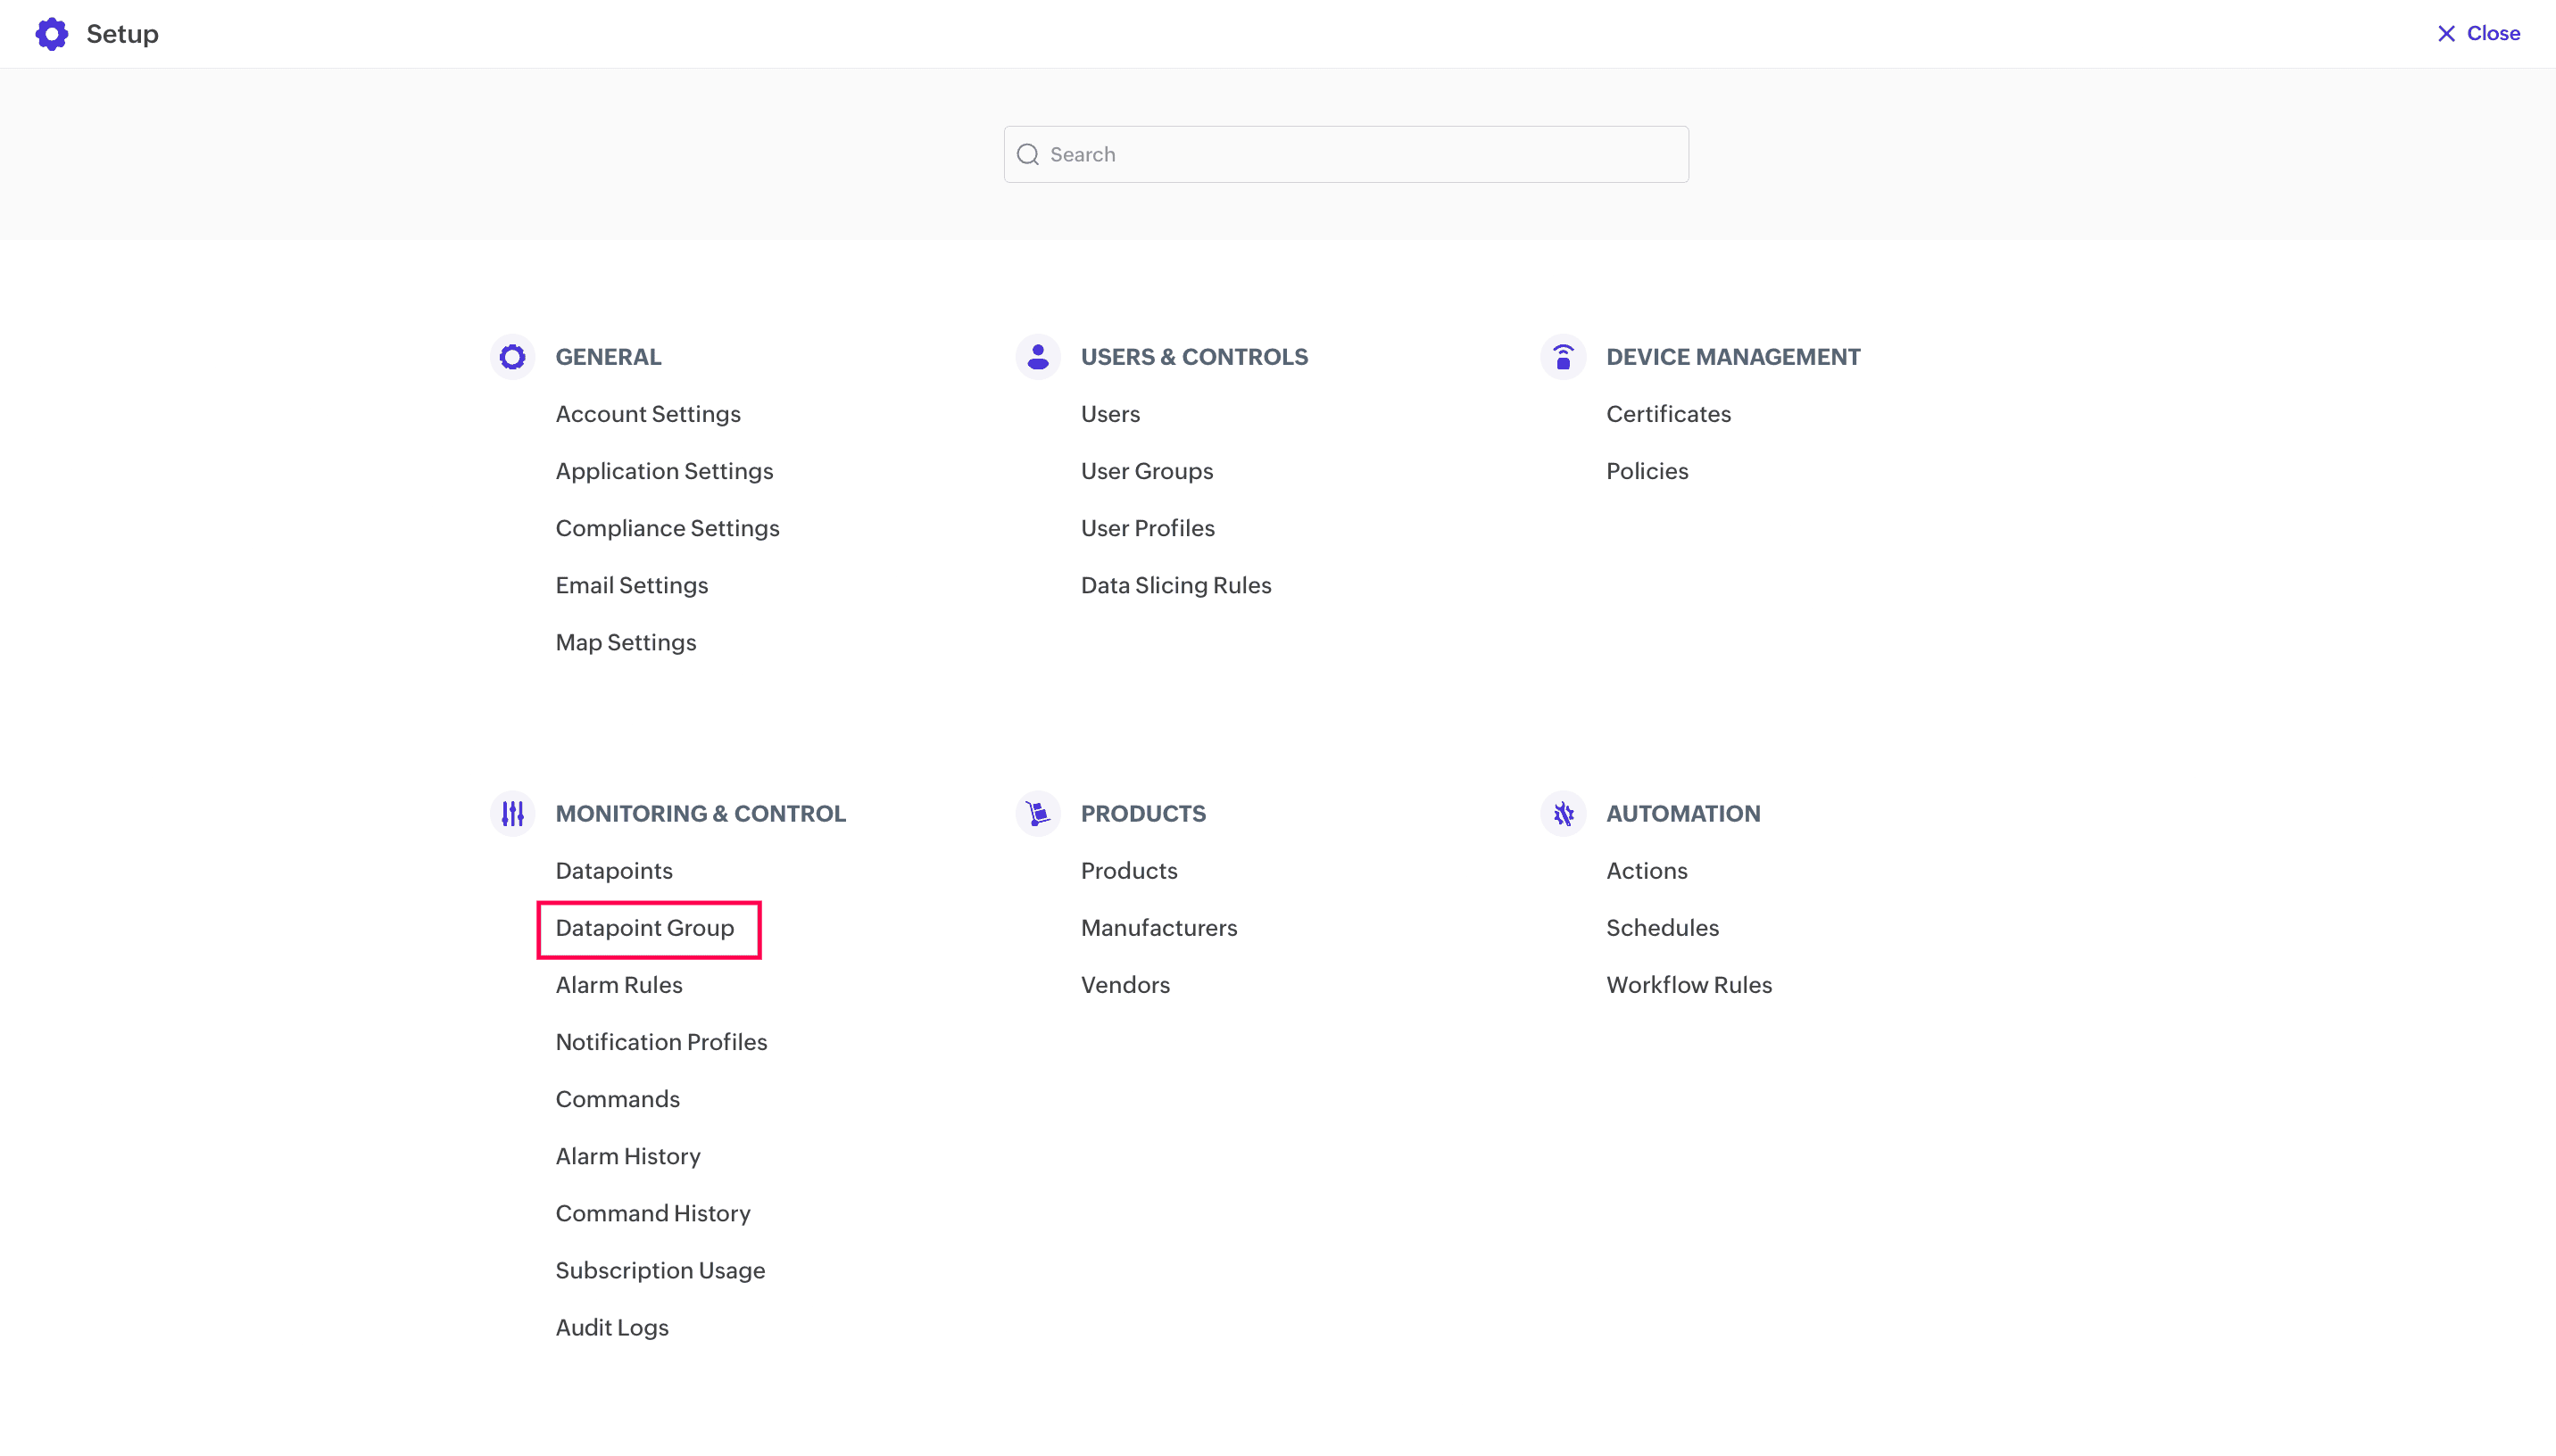Click the Products cart icon
The width and height of the screenshot is (2556, 1456).
click(x=1037, y=814)
